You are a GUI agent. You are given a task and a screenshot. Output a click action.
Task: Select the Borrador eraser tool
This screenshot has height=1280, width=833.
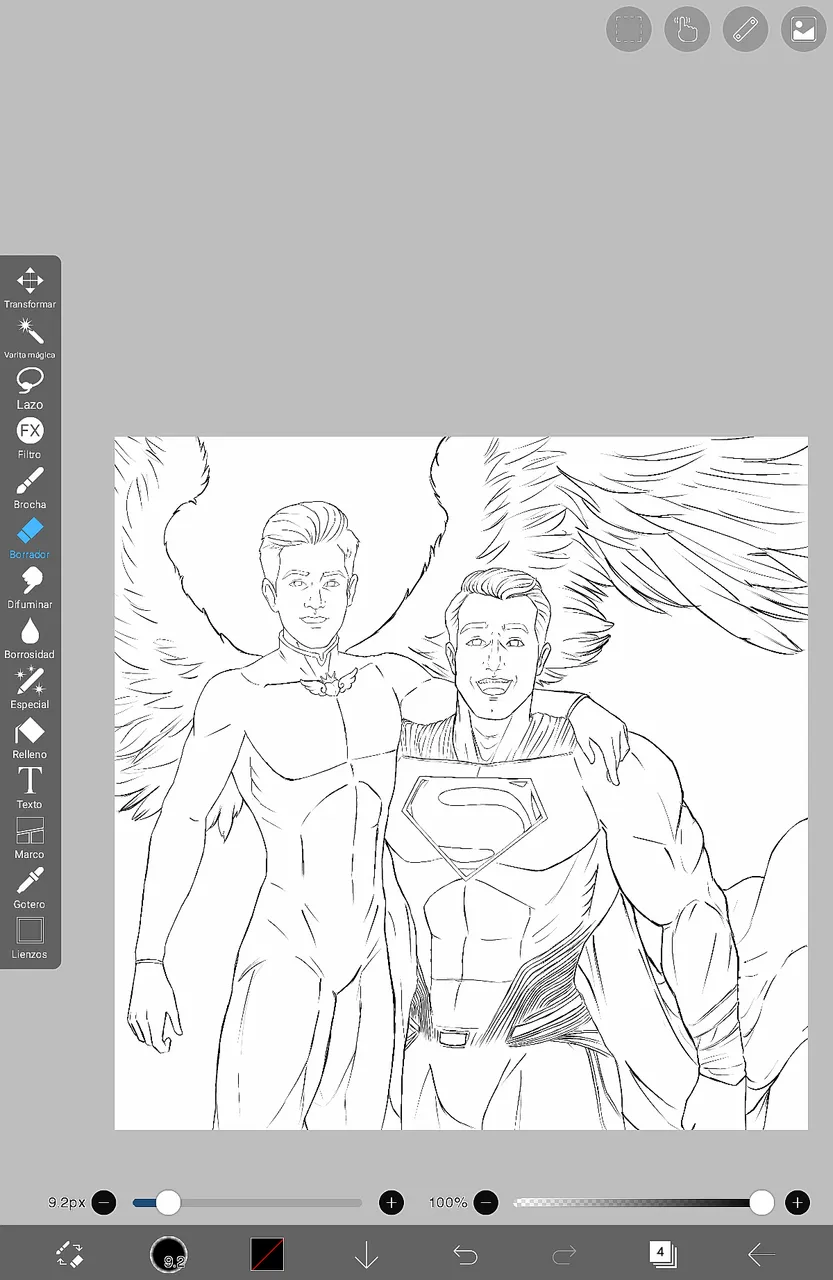tap(30, 537)
